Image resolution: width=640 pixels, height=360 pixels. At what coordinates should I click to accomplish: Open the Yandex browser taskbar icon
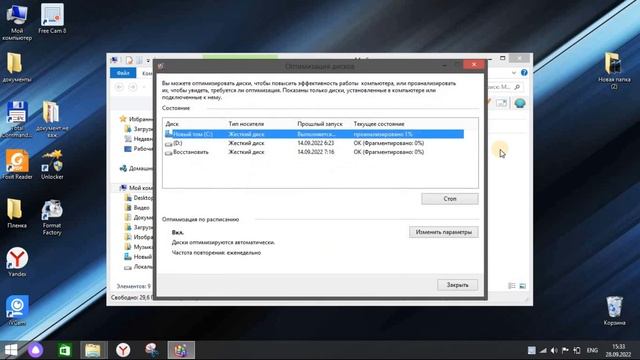[x=123, y=350]
